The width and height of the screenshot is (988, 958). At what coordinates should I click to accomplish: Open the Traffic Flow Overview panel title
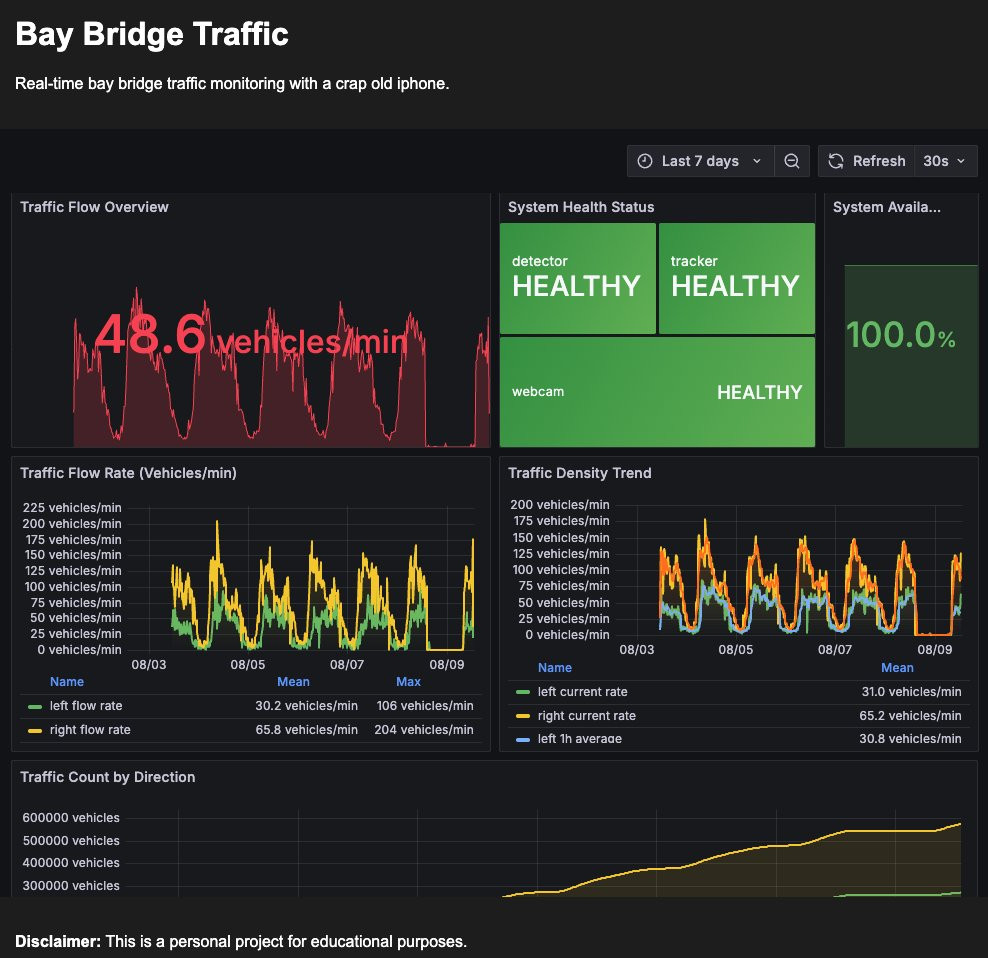95,207
